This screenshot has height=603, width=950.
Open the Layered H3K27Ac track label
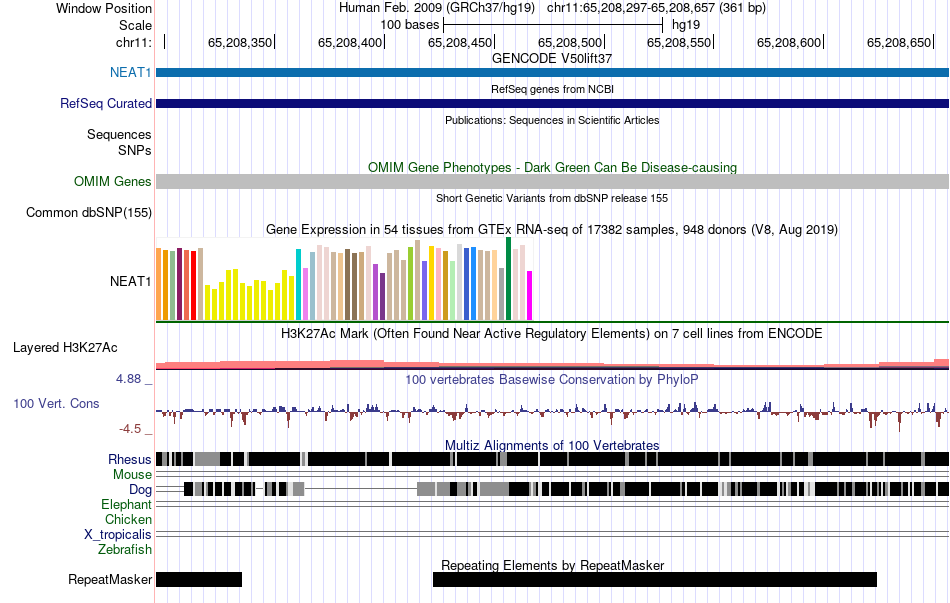(x=65, y=348)
